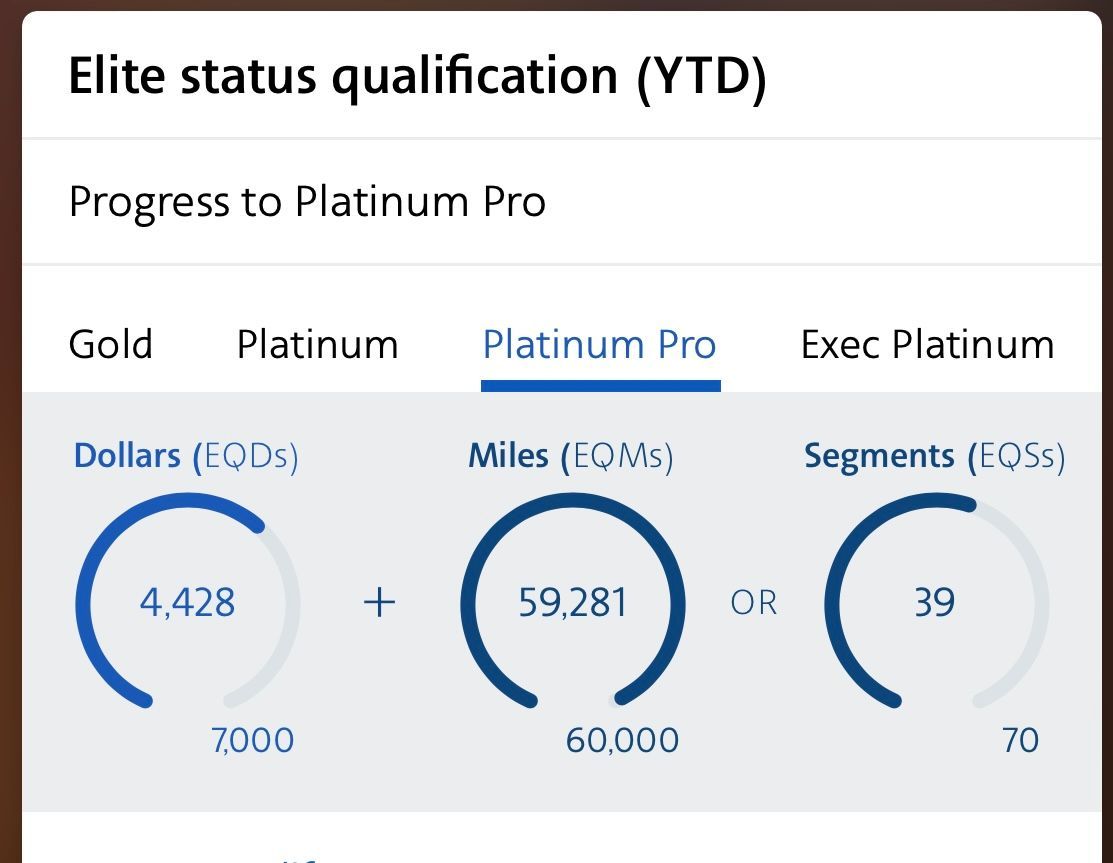This screenshot has width=1113, height=863.
Task: Switch to the Gold status tab
Action: coord(110,345)
